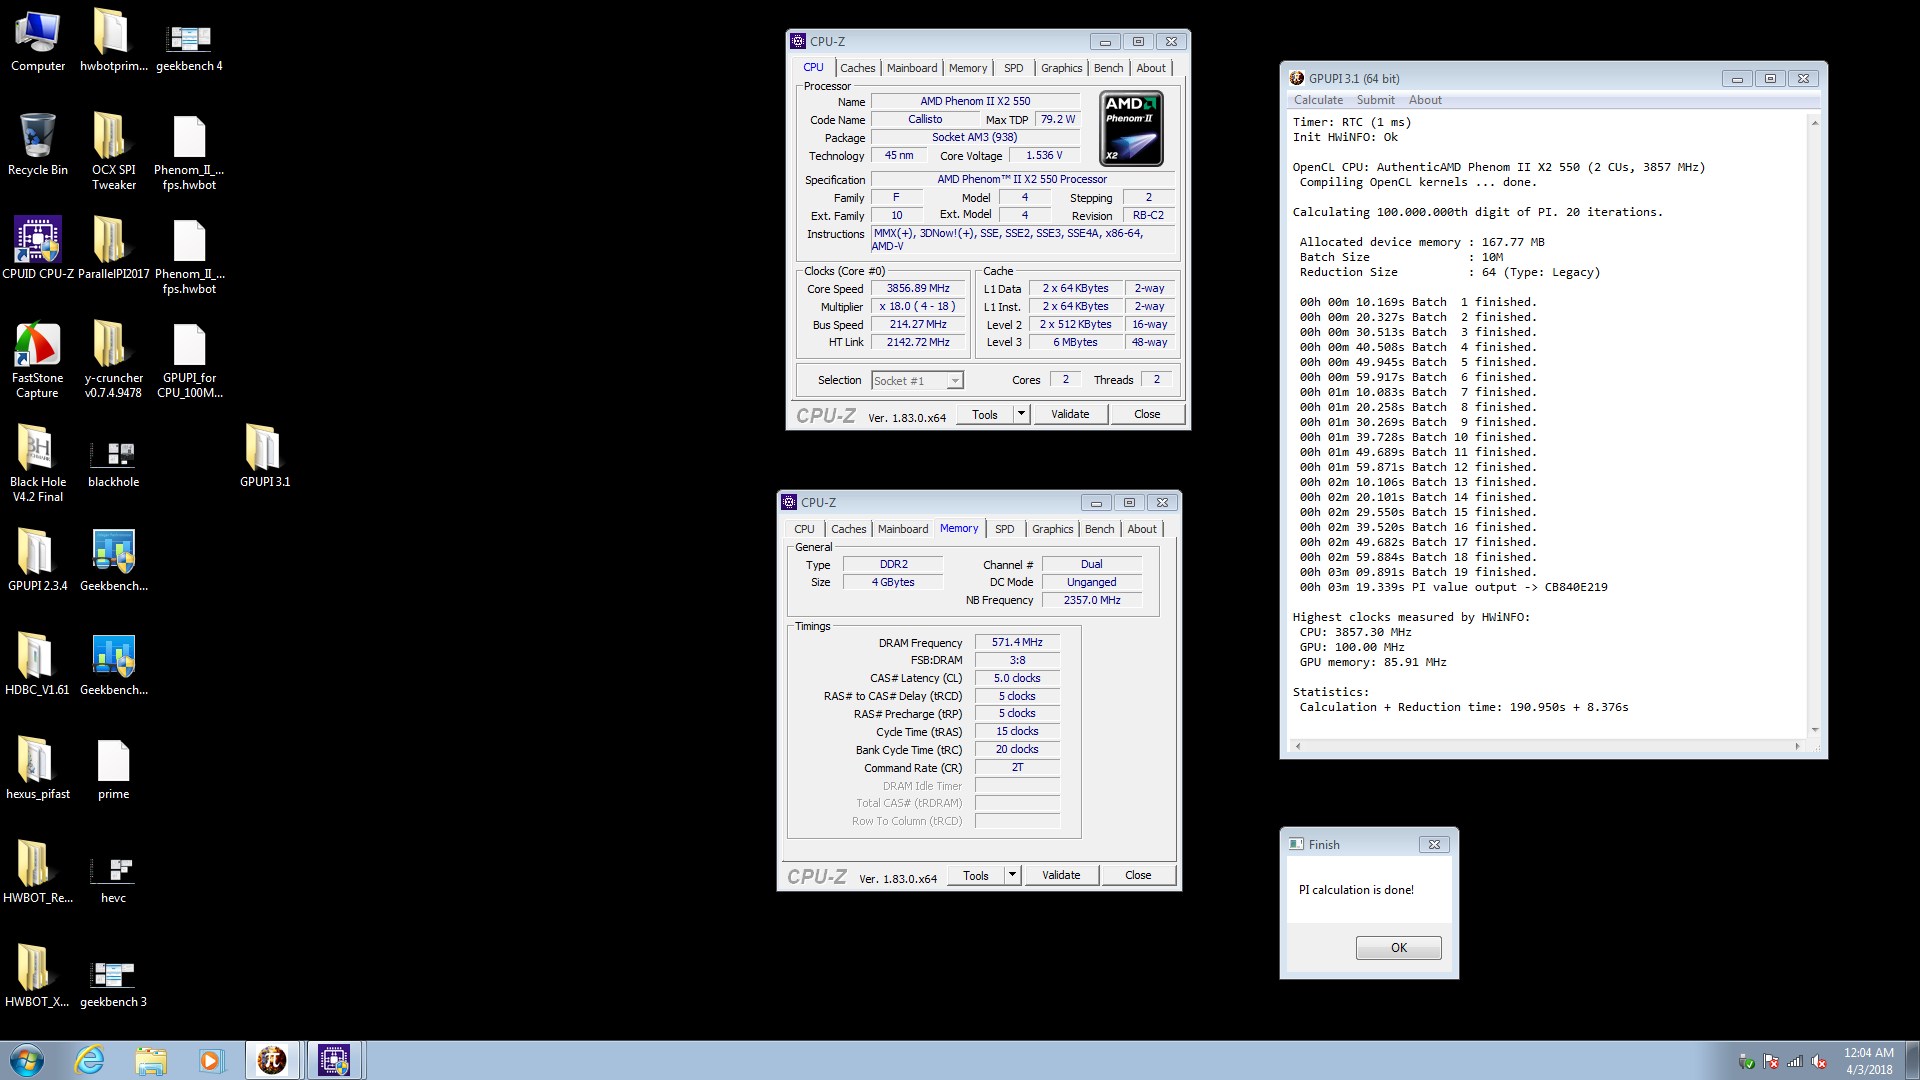1920x1080 pixels.
Task: Click Close button in top CPU-Z window
Action: click(1147, 414)
